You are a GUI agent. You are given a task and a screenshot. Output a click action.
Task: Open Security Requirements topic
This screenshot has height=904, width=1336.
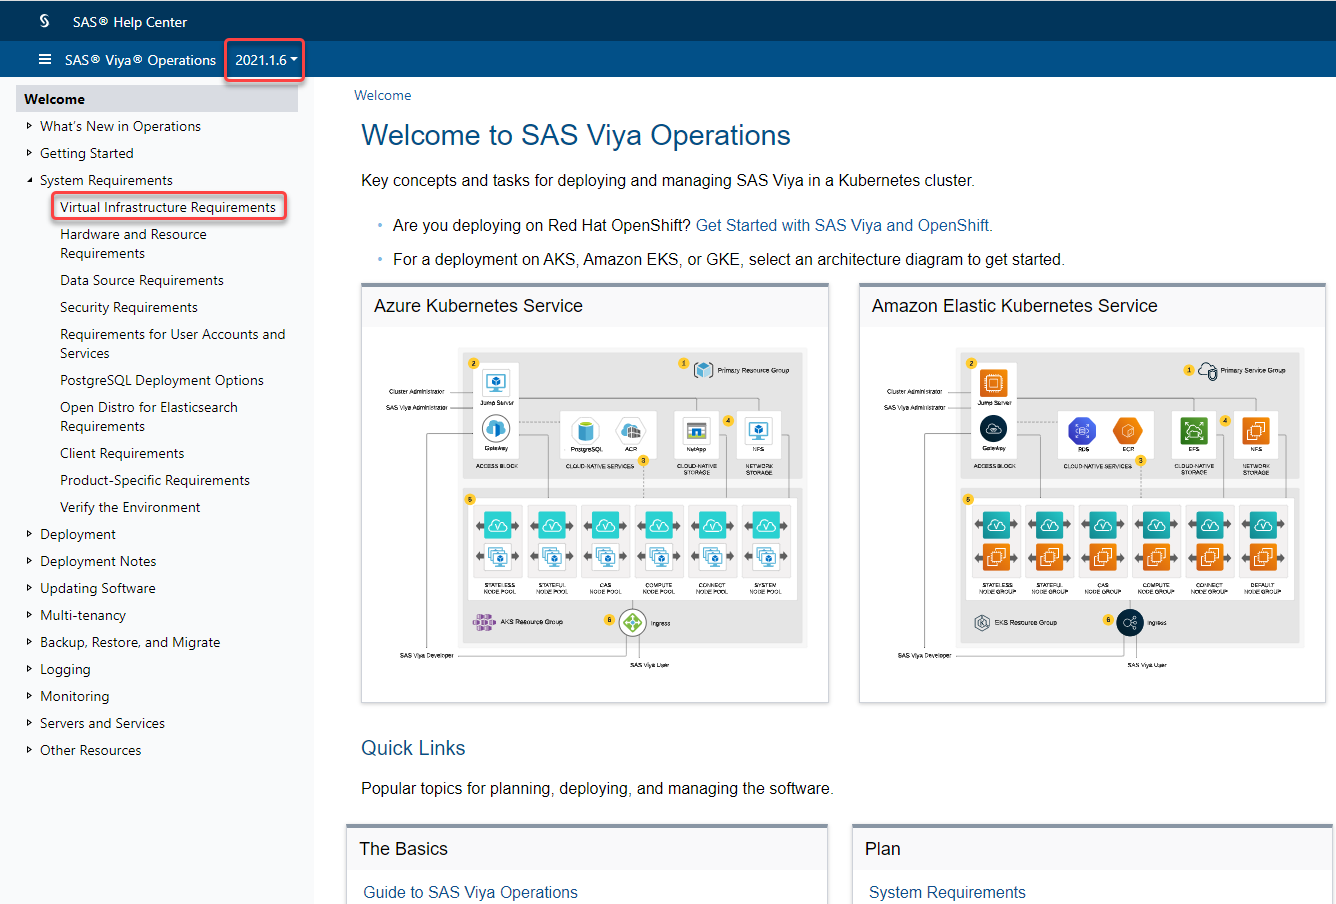coord(129,307)
